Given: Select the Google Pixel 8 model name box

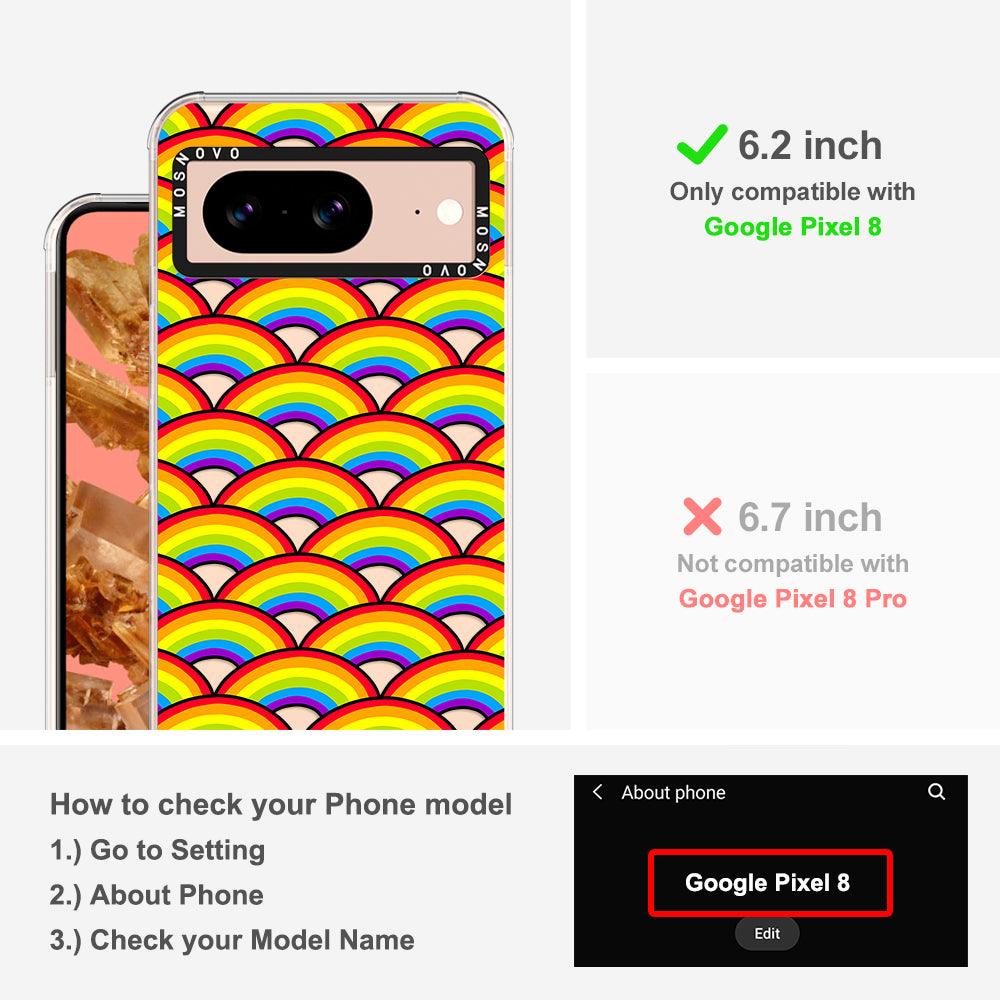Looking at the screenshot, I should [770, 883].
